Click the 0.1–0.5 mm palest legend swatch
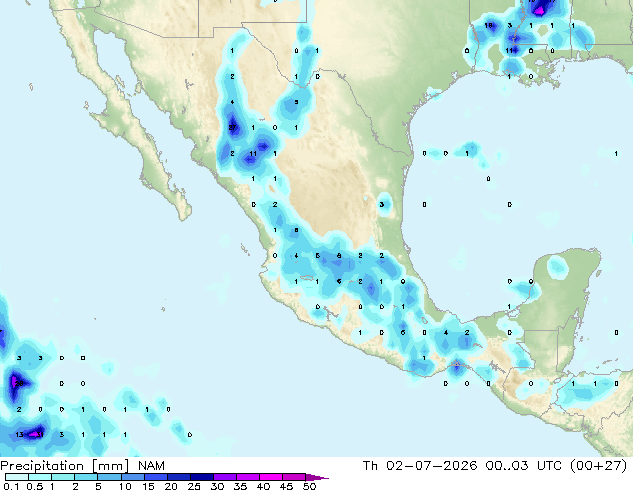 coord(17,477)
